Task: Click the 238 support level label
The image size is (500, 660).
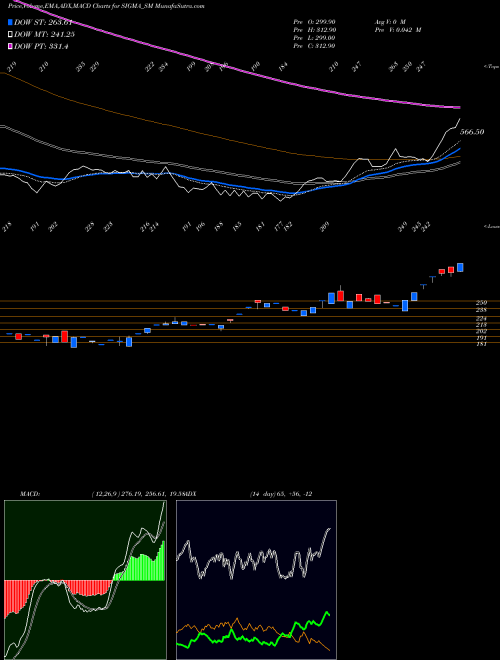Action: (x=481, y=310)
